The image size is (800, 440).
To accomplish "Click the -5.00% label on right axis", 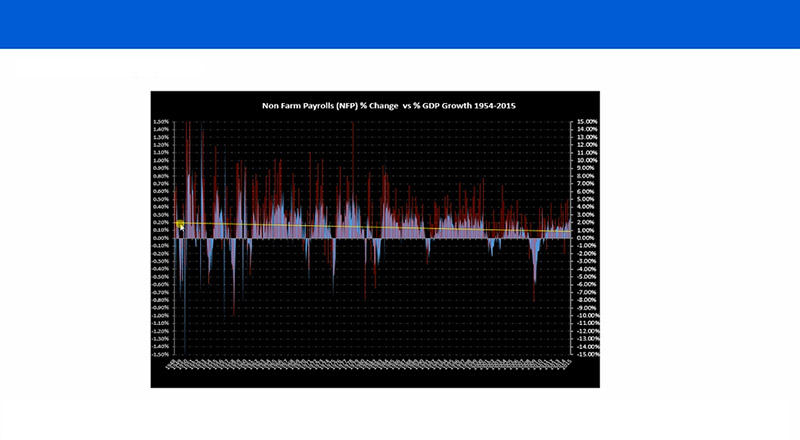I will (x=587, y=277).
